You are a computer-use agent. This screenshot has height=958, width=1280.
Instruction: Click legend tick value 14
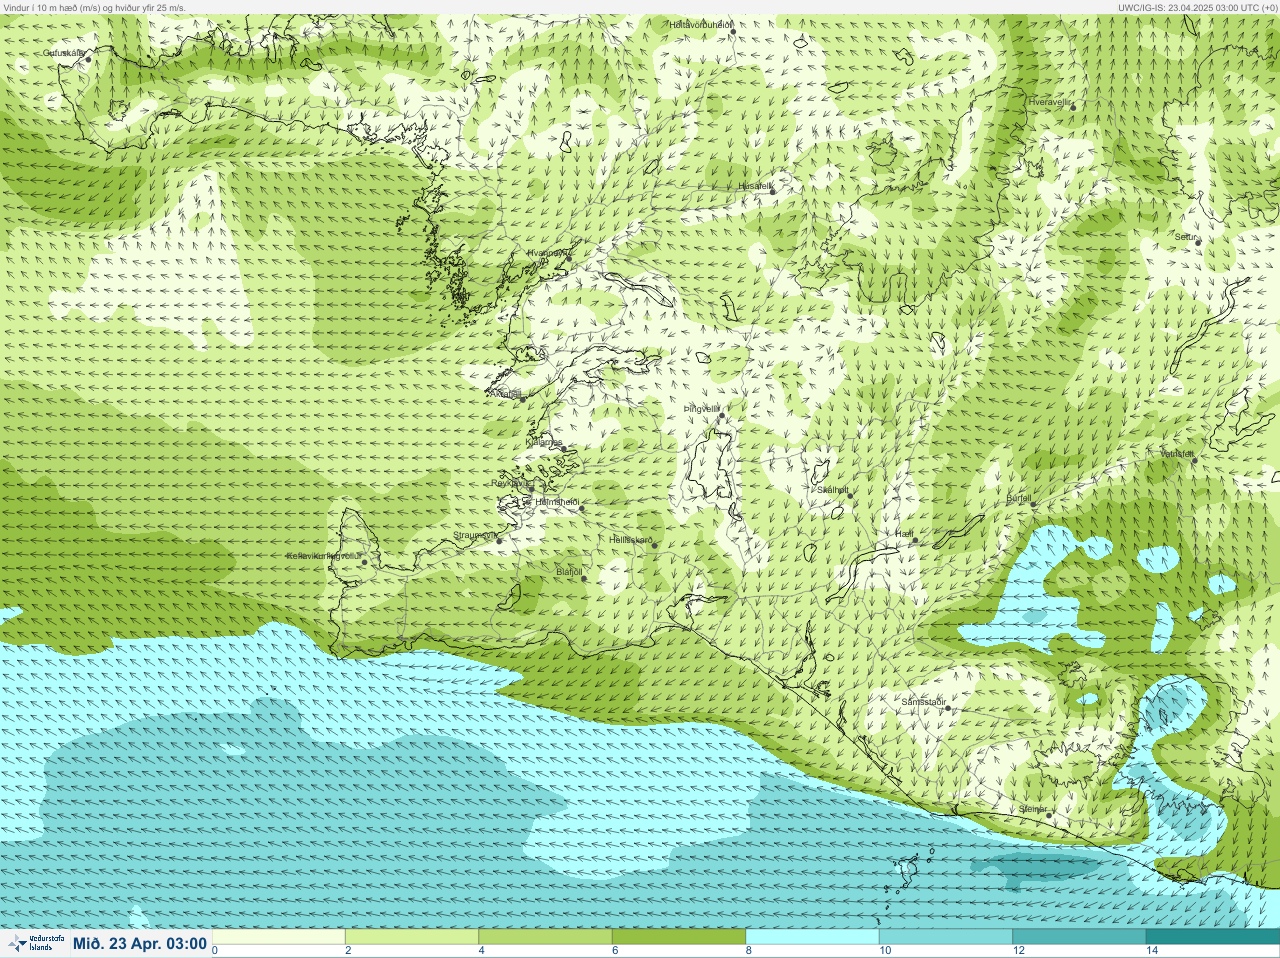click(x=1152, y=951)
